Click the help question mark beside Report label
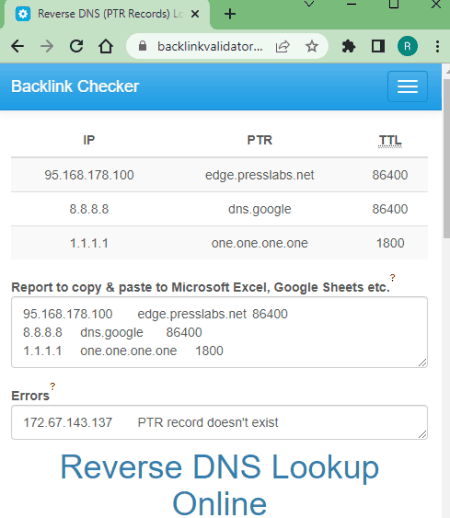450x518 pixels. click(393, 277)
